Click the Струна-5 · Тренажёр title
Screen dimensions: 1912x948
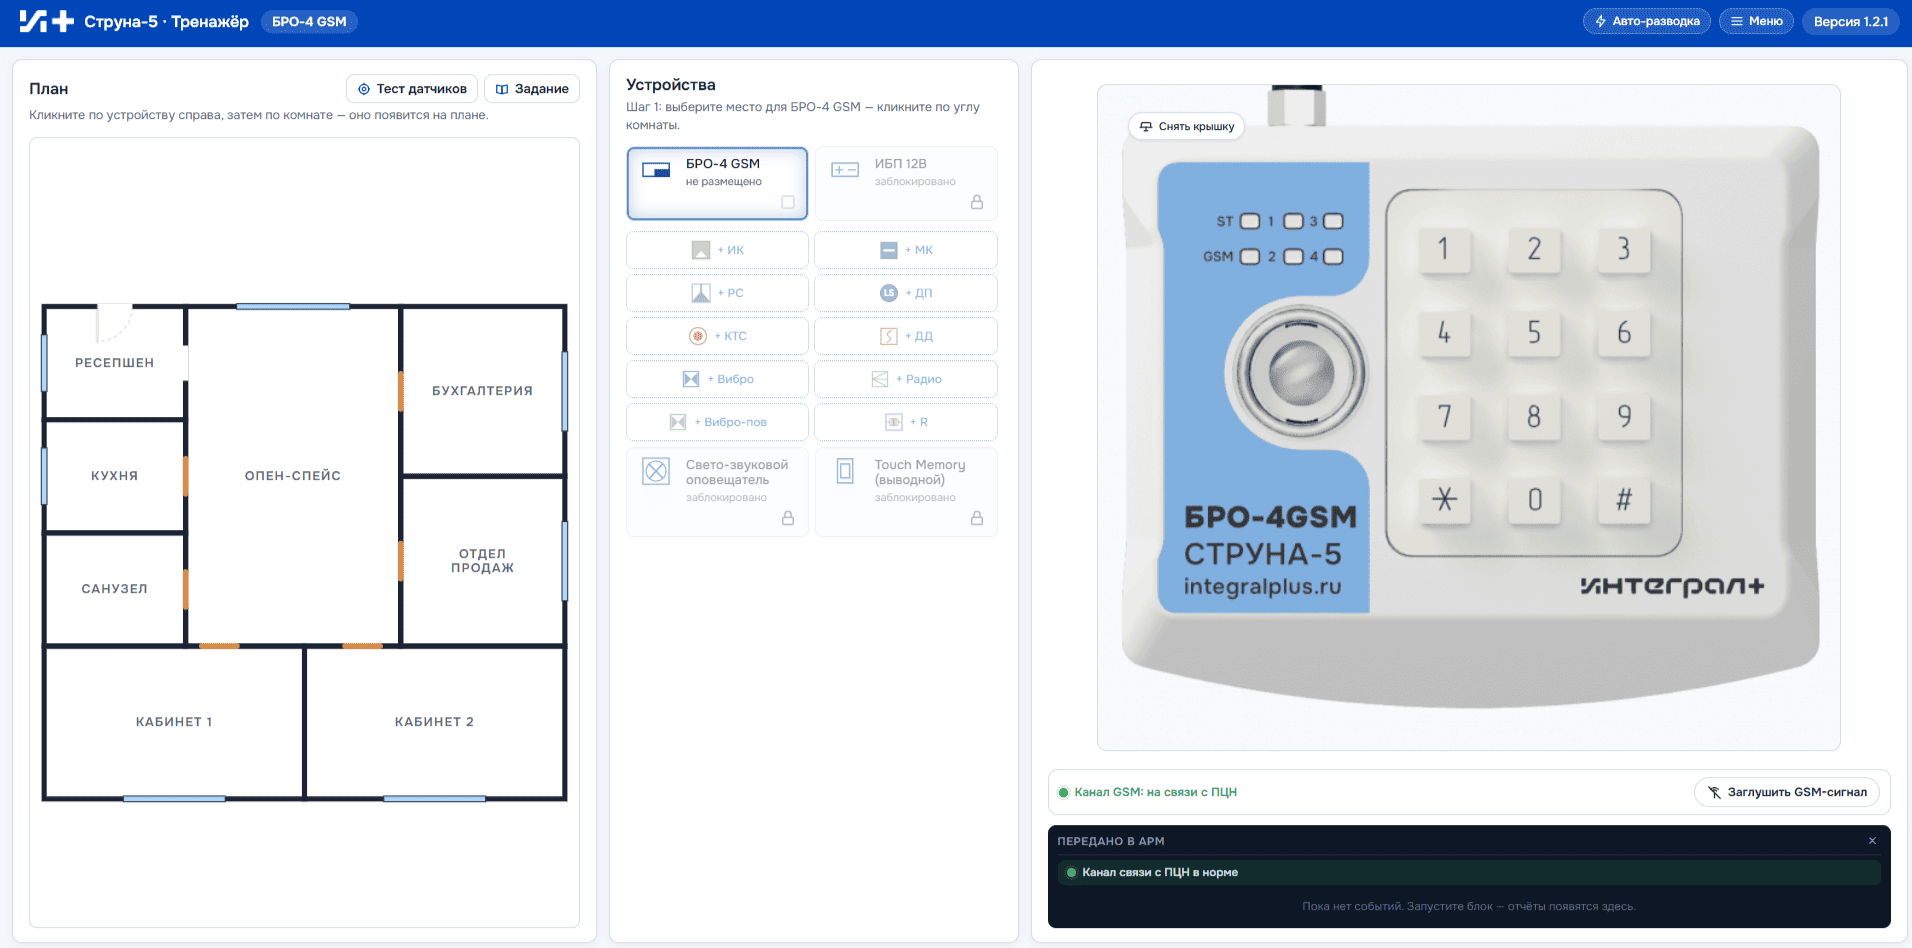pos(166,21)
